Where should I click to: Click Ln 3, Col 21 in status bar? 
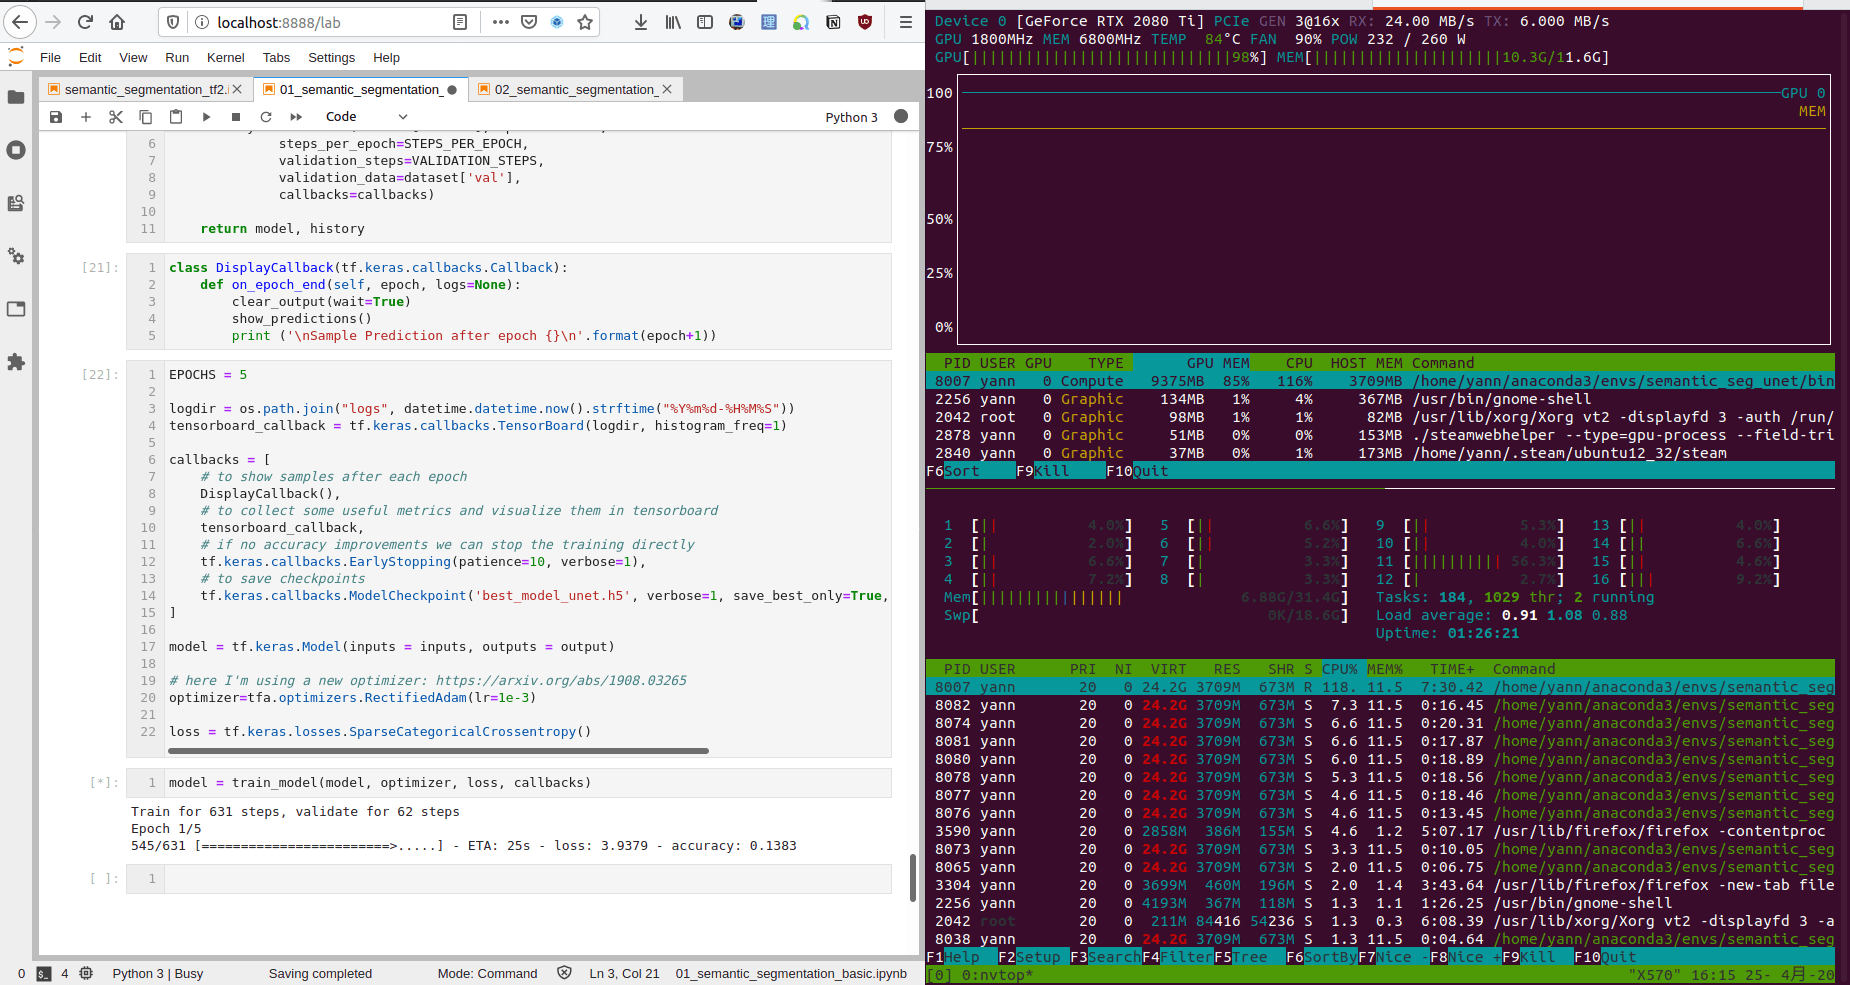click(624, 974)
